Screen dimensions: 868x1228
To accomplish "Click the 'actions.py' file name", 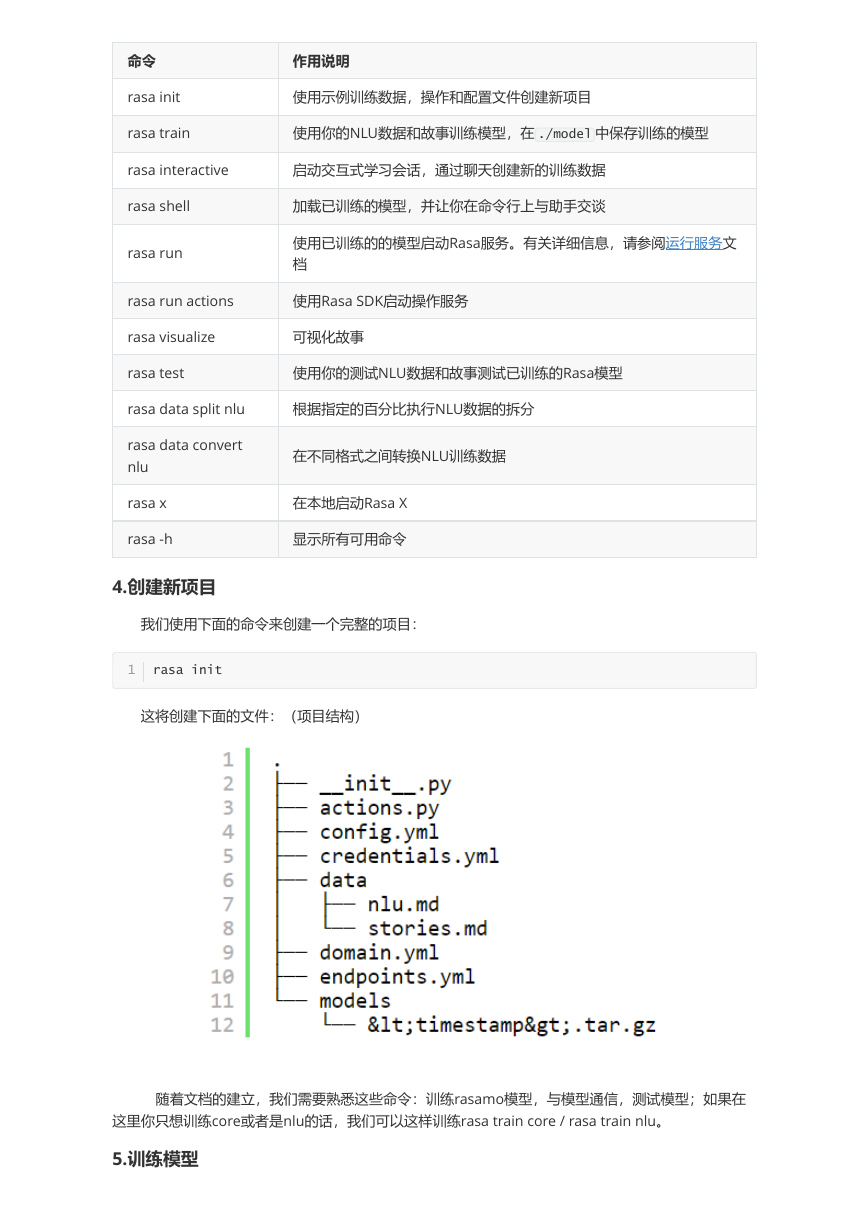I will pyautogui.click(x=379, y=808).
